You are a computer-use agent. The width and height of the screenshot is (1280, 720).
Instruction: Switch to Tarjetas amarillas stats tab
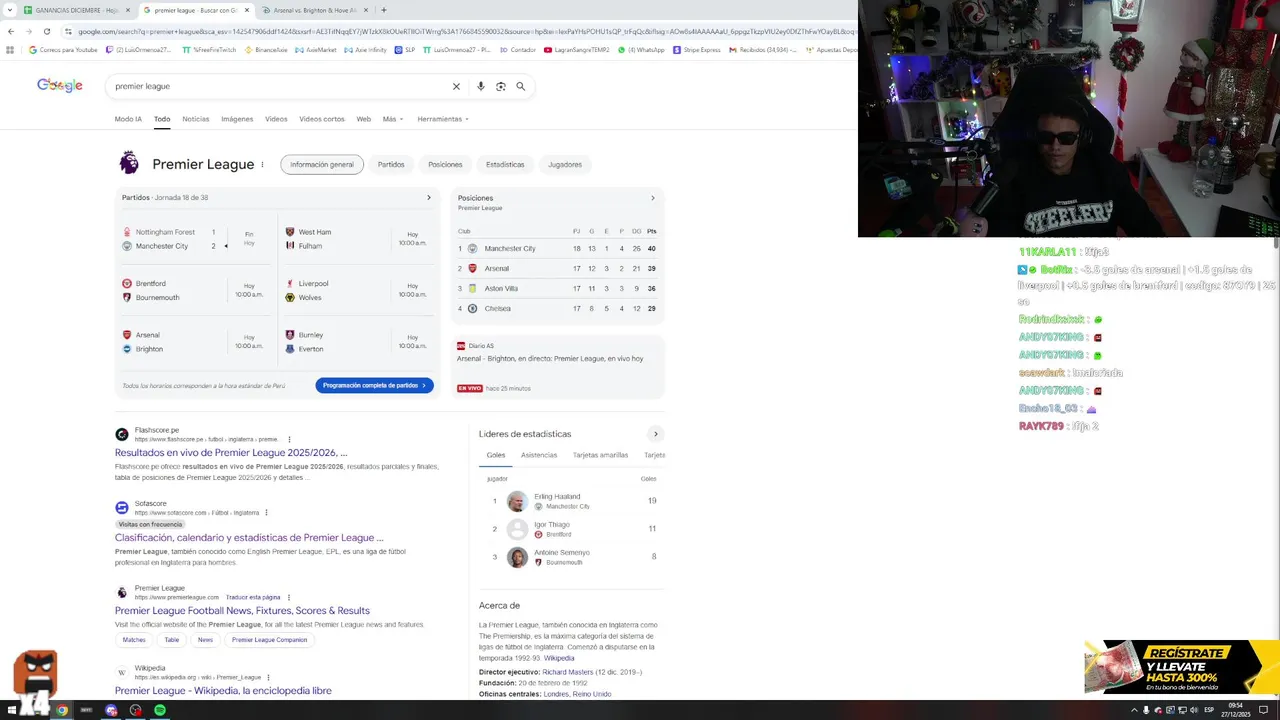[600, 455]
